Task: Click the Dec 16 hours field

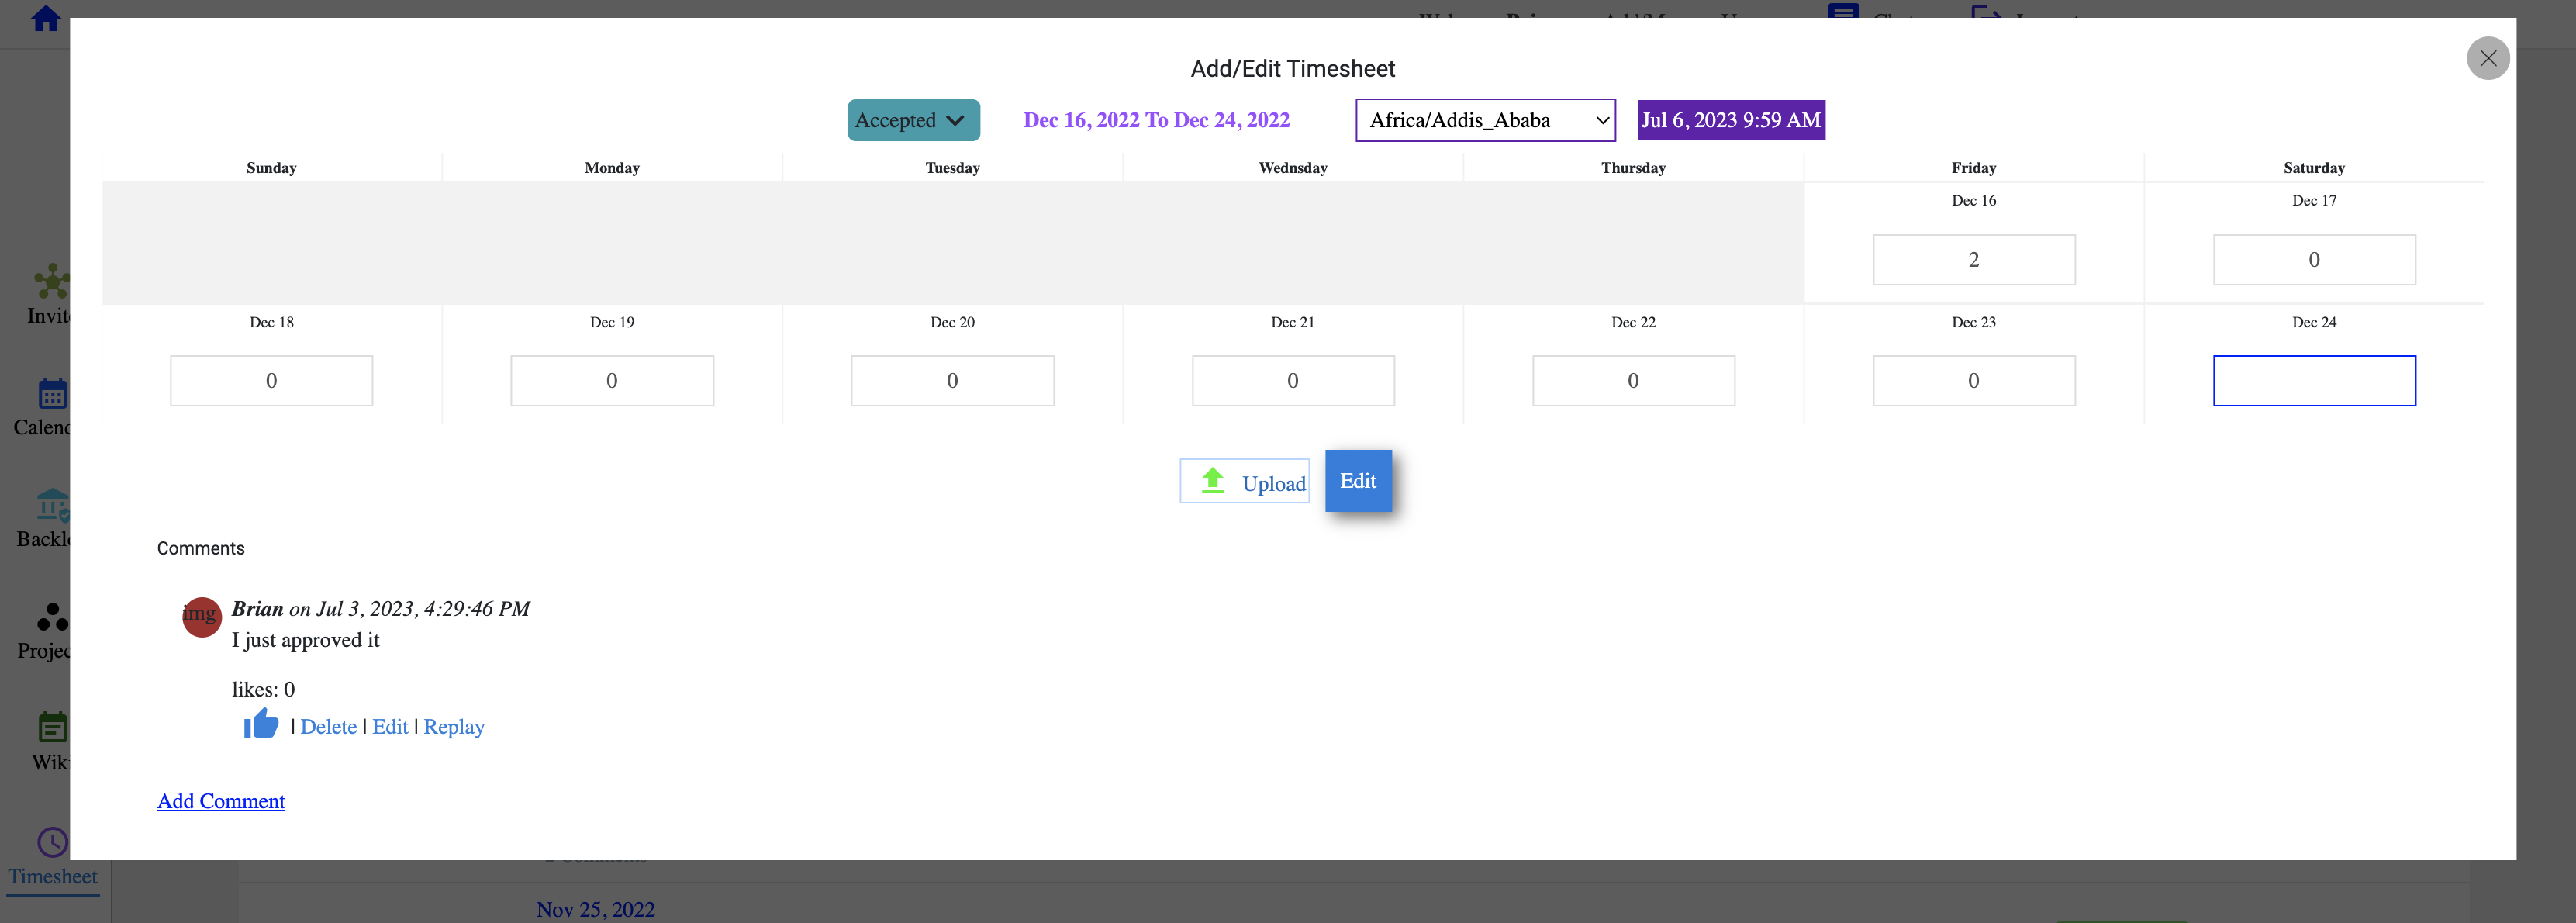Action: 1973,260
